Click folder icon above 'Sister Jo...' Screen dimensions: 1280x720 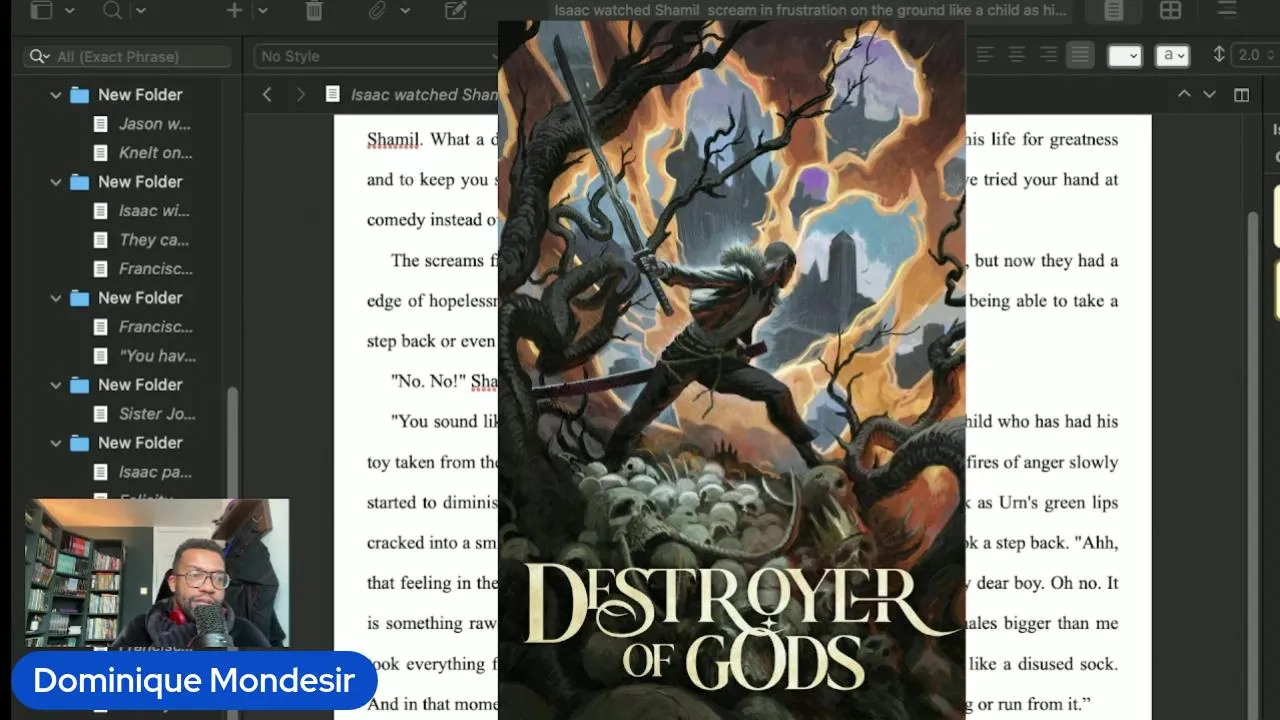pyautogui.click(x=80, y=385)
